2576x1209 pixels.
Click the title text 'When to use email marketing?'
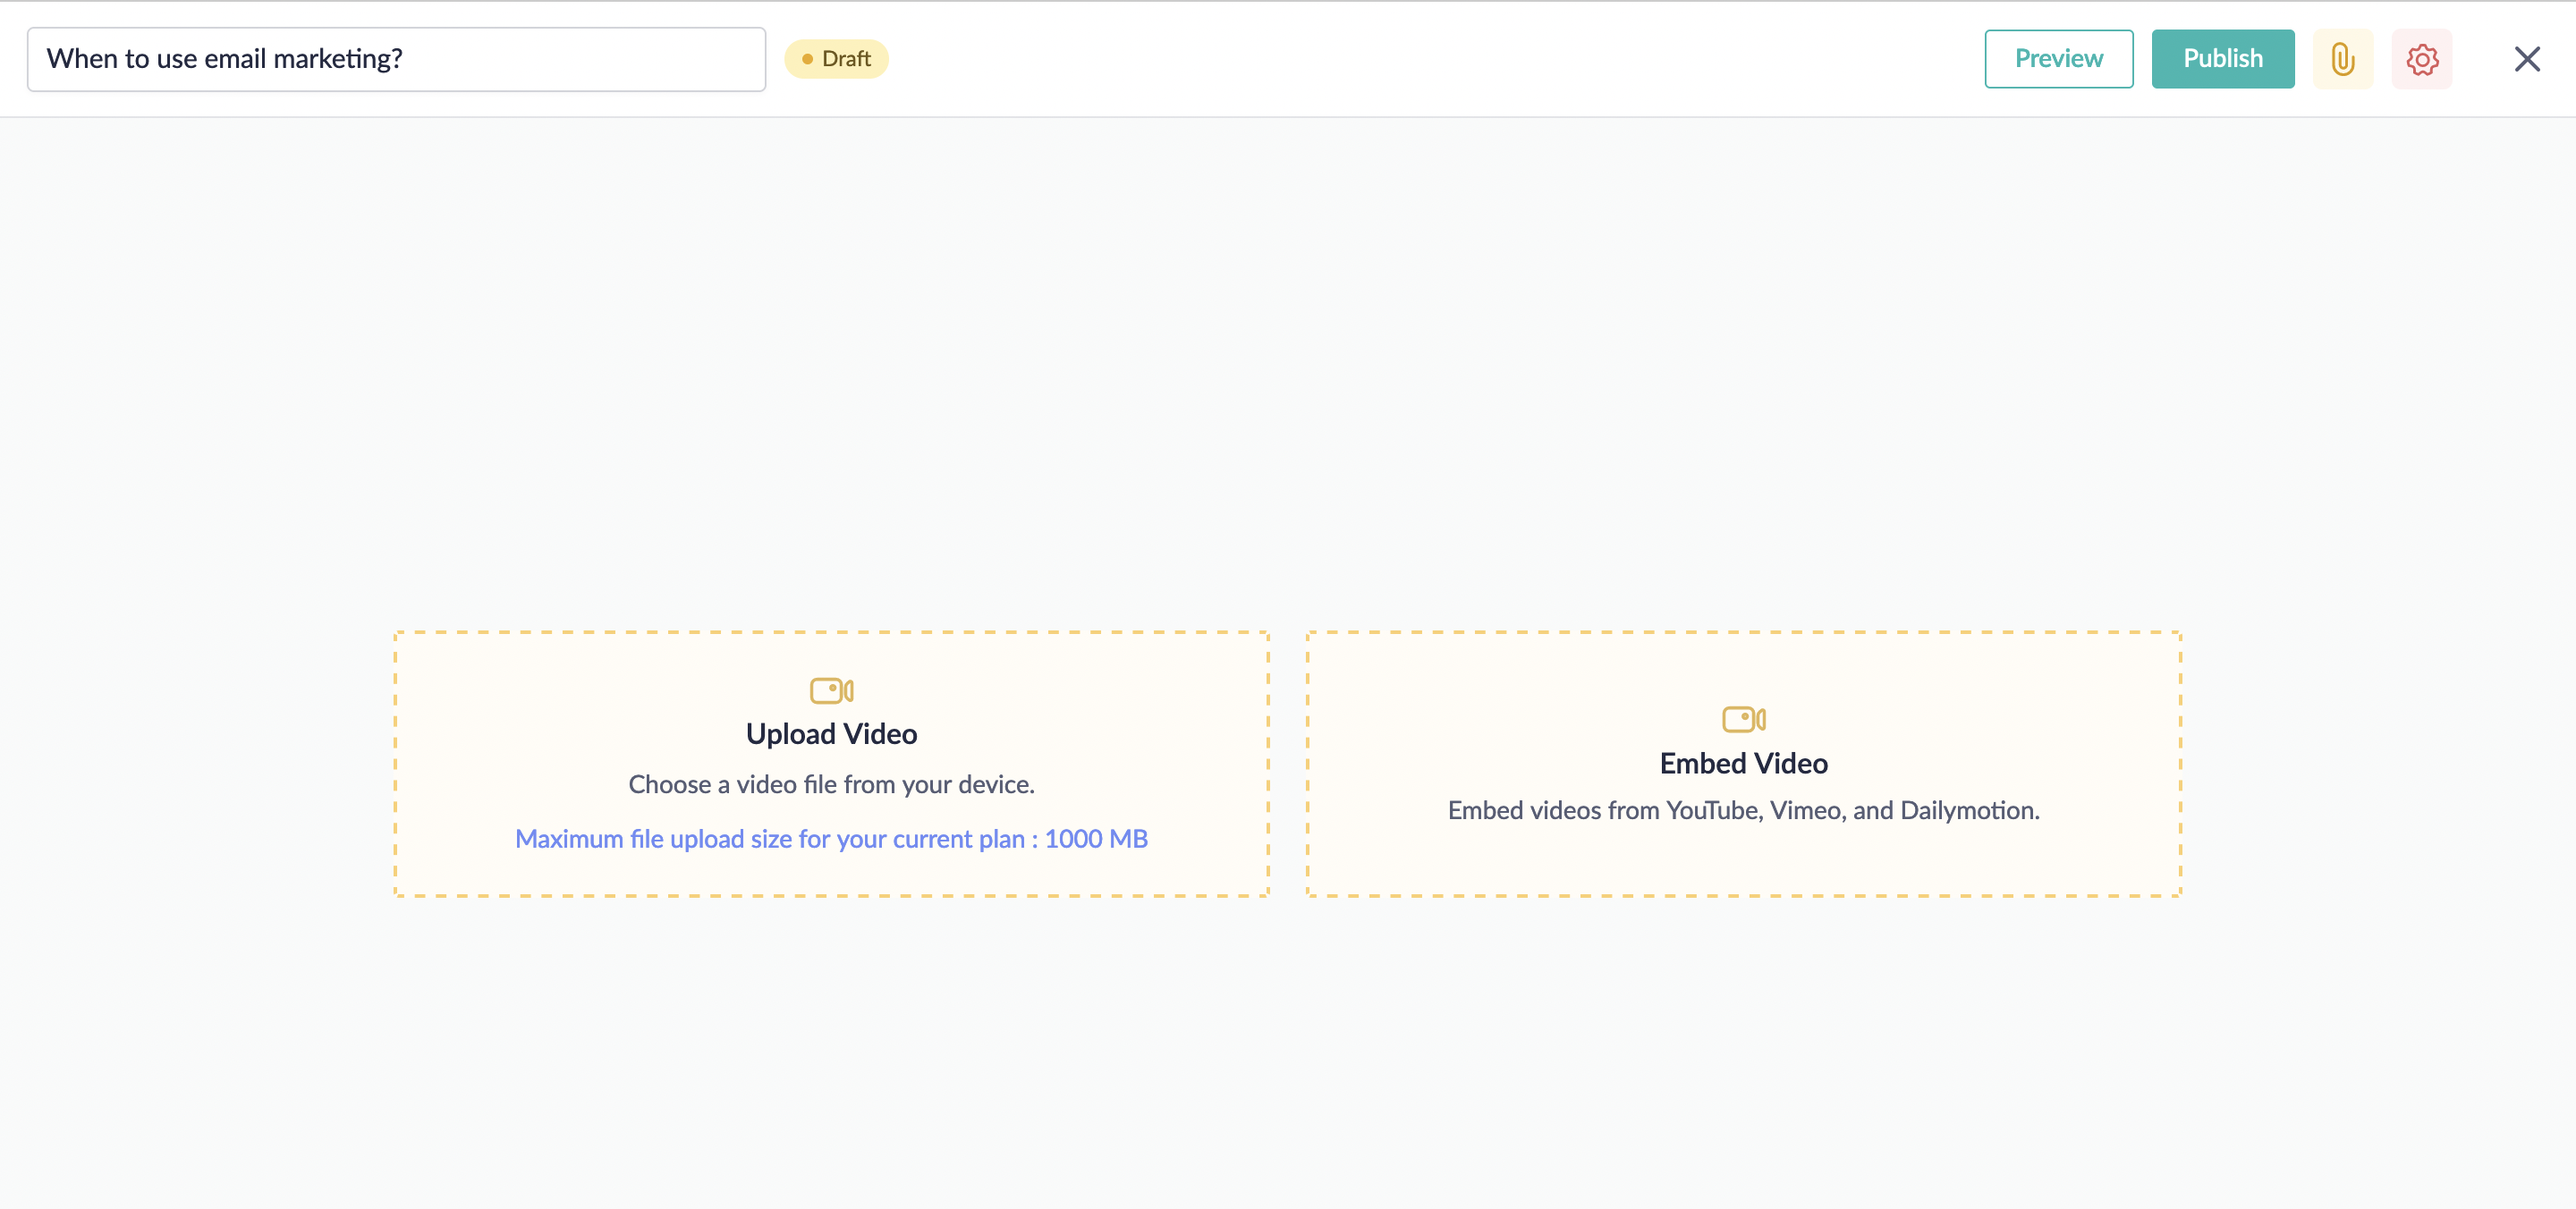(x=225, y=59)
